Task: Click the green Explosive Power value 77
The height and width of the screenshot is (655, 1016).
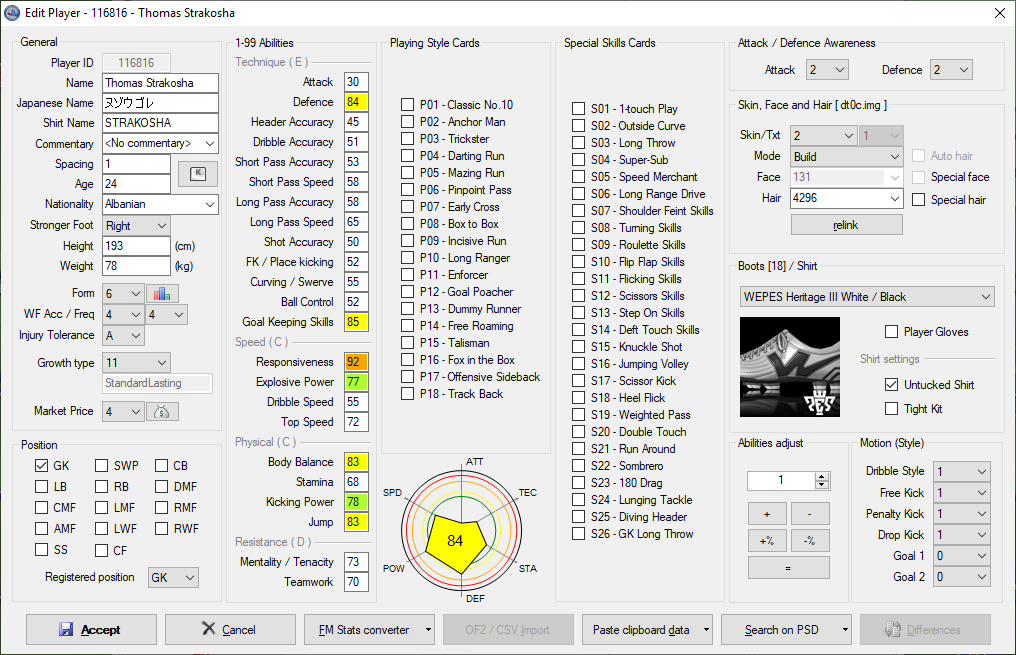Action: click(x=356, y=382)
